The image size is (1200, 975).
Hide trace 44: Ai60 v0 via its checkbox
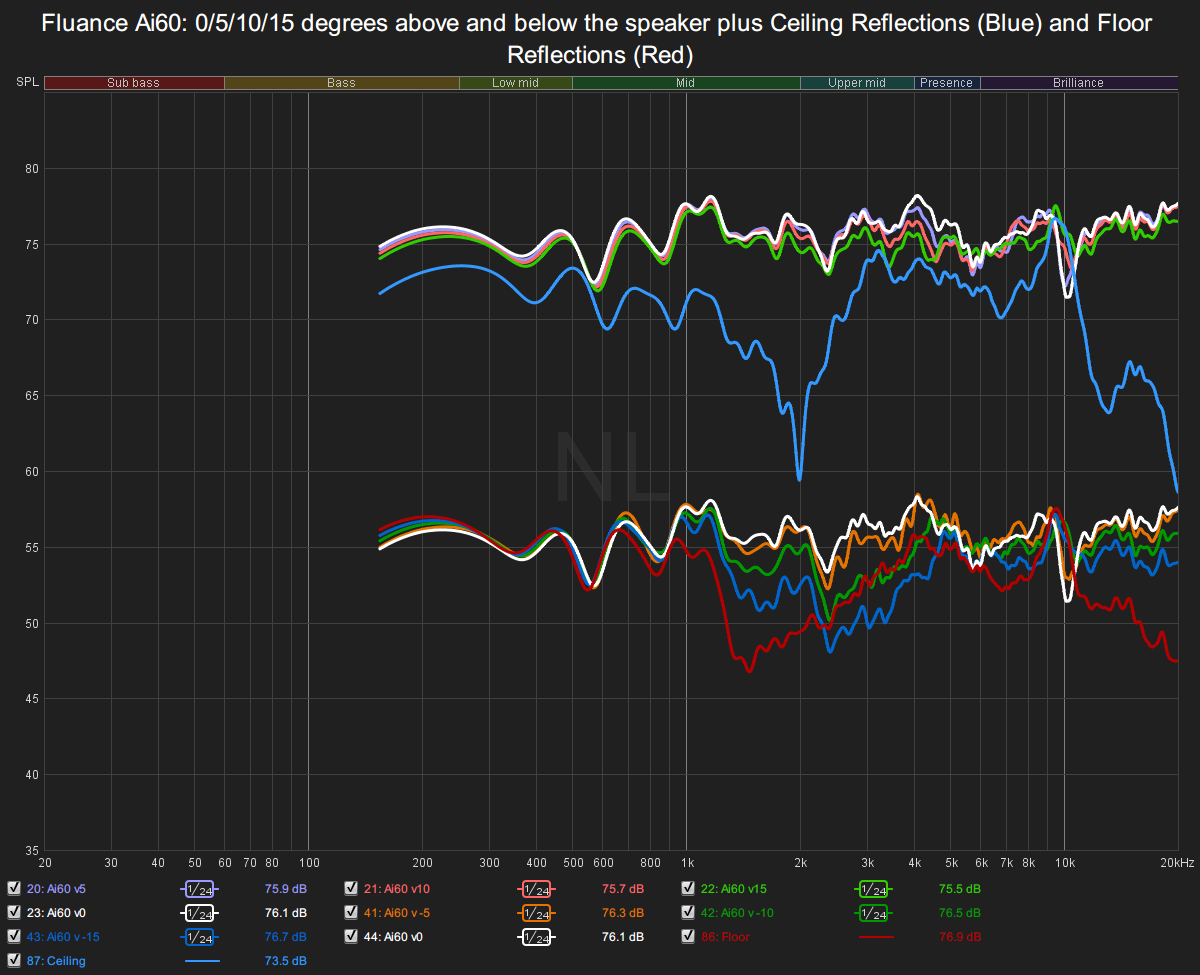(351, 937)
